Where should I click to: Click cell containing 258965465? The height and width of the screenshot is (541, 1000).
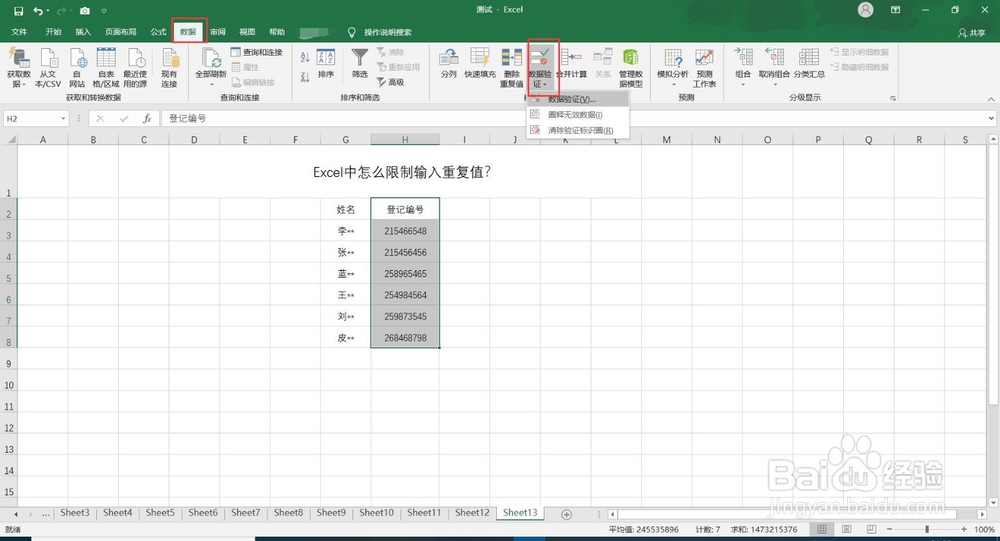tap(405, 274)
